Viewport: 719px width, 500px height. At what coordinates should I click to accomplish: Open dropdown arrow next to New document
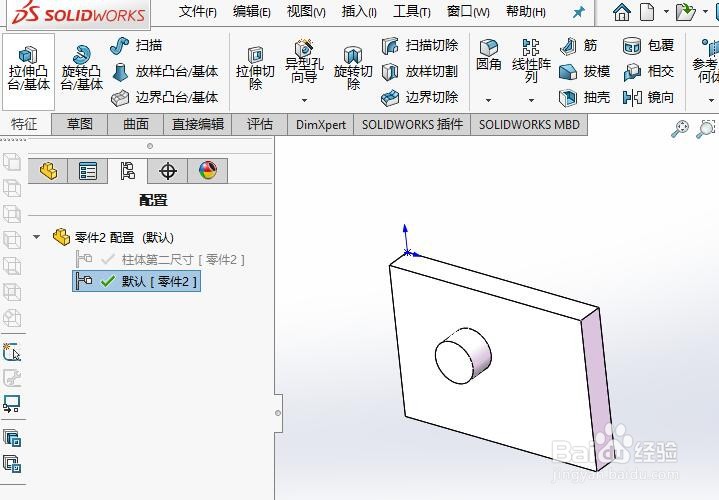(x=666, y=11)
